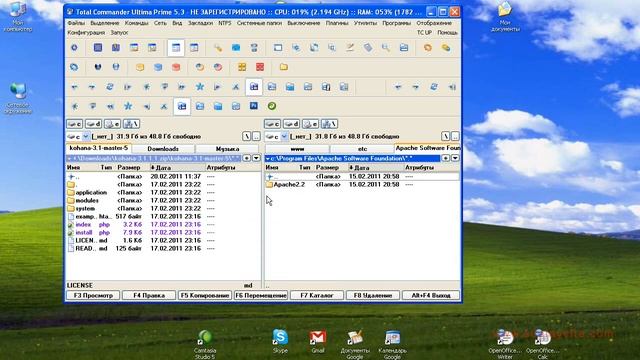Click the yellow box archive icon
Screen dimensions: 640x360
pyautogui.click(x=140, y=67)
